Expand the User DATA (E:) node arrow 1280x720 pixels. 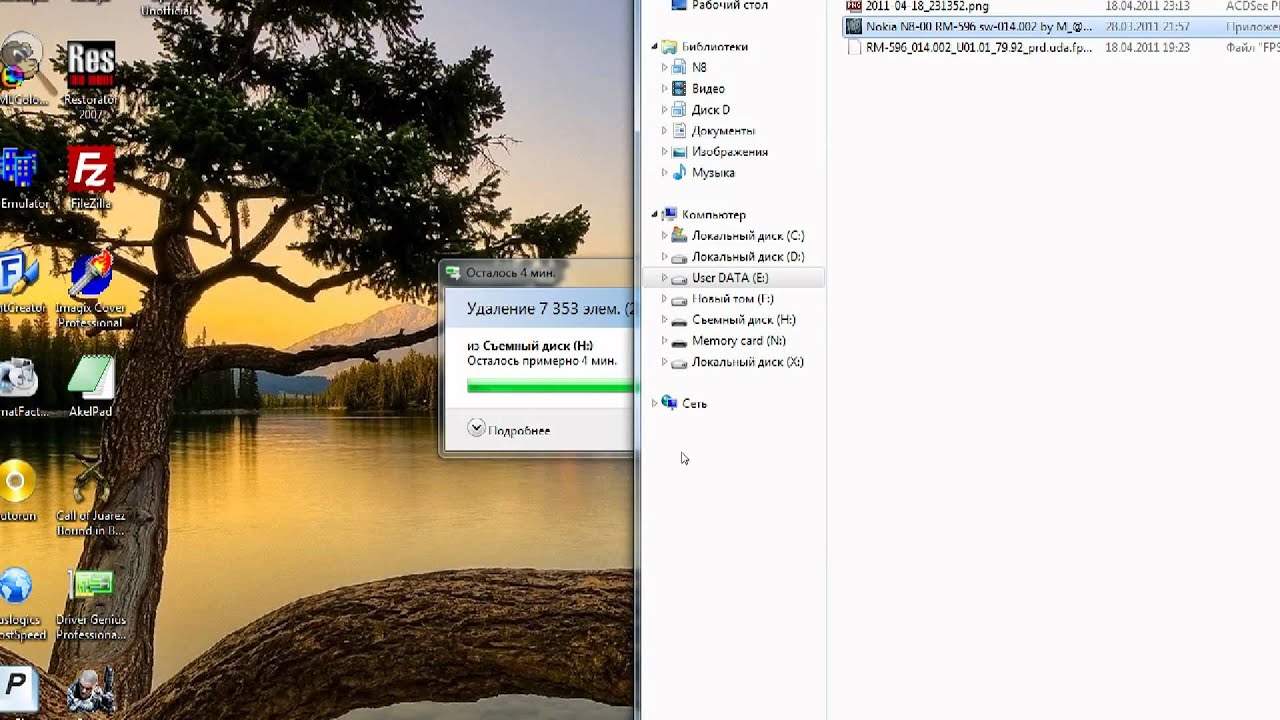(664, 278)
